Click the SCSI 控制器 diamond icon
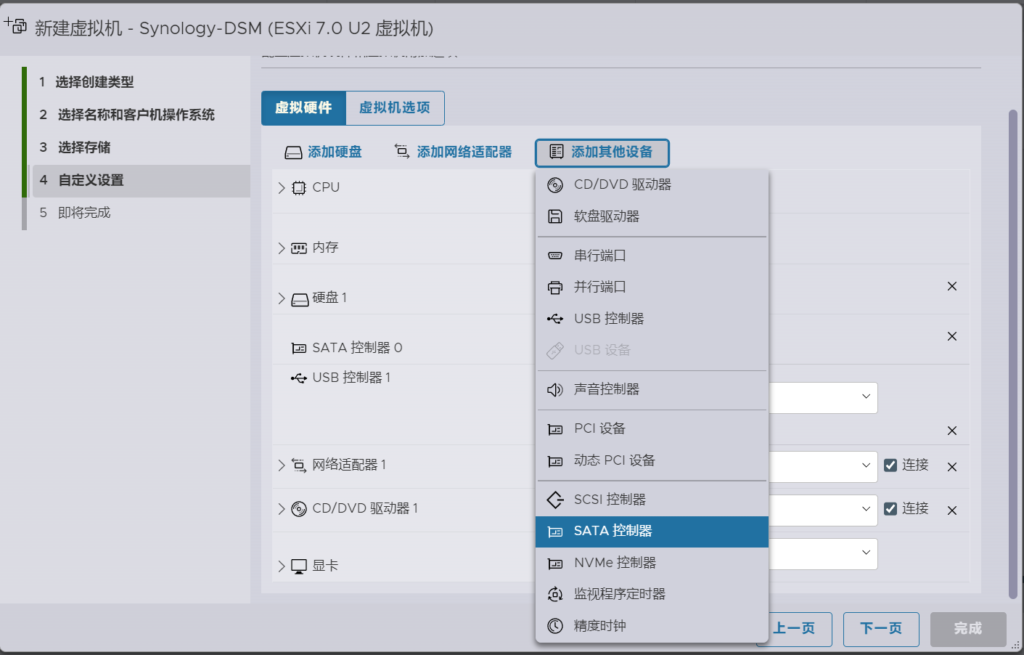1024x655 pixels. pos(554,500)
